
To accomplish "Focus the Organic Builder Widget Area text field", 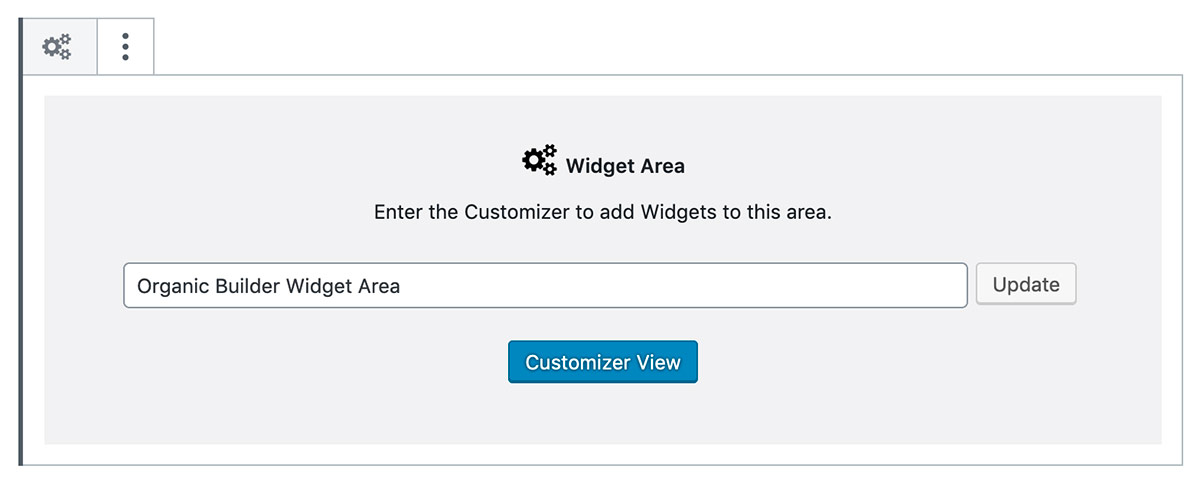I will (x=545, y=285).
